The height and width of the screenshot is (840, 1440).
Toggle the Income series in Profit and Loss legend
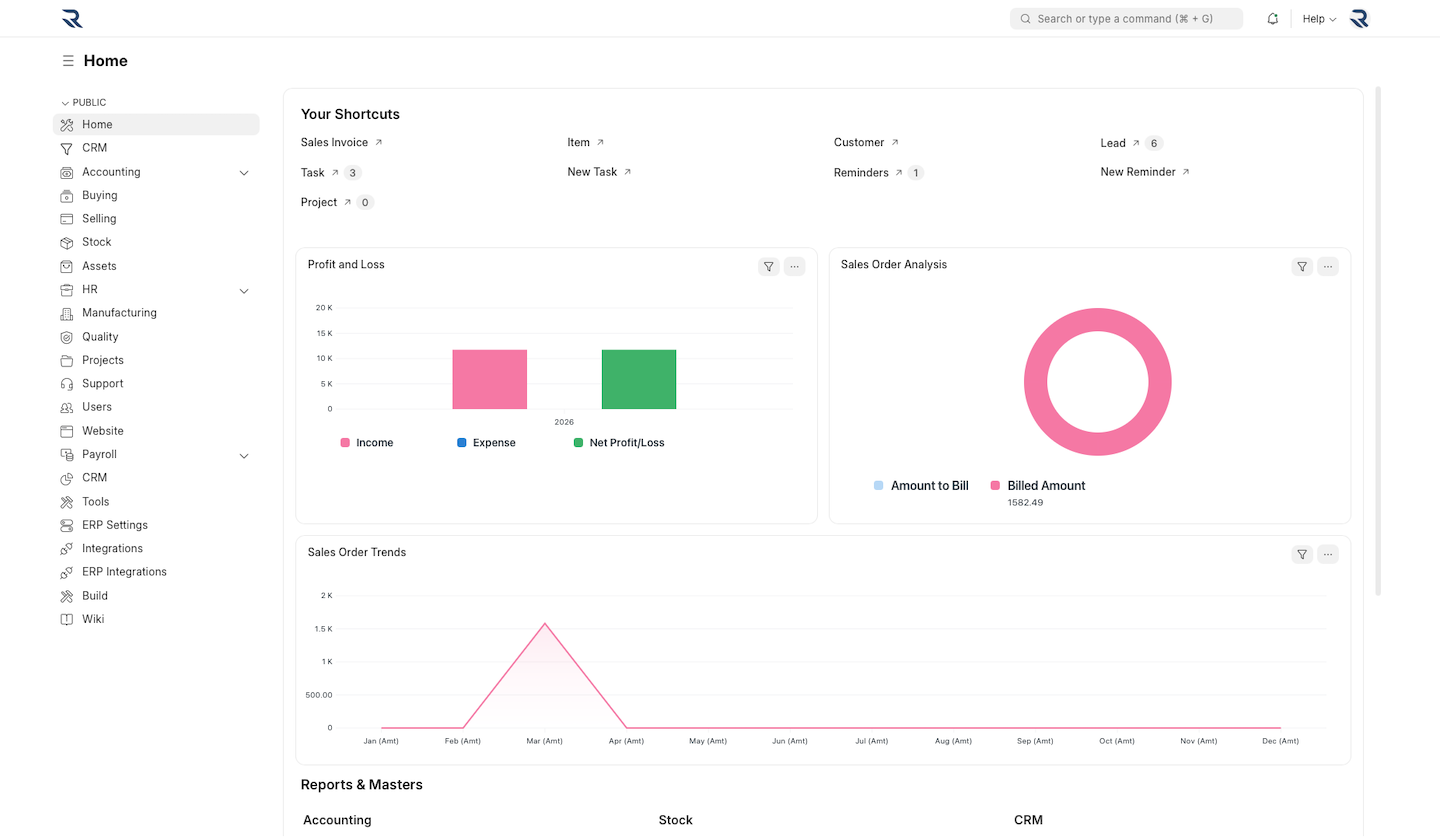[x=366, y=442]
